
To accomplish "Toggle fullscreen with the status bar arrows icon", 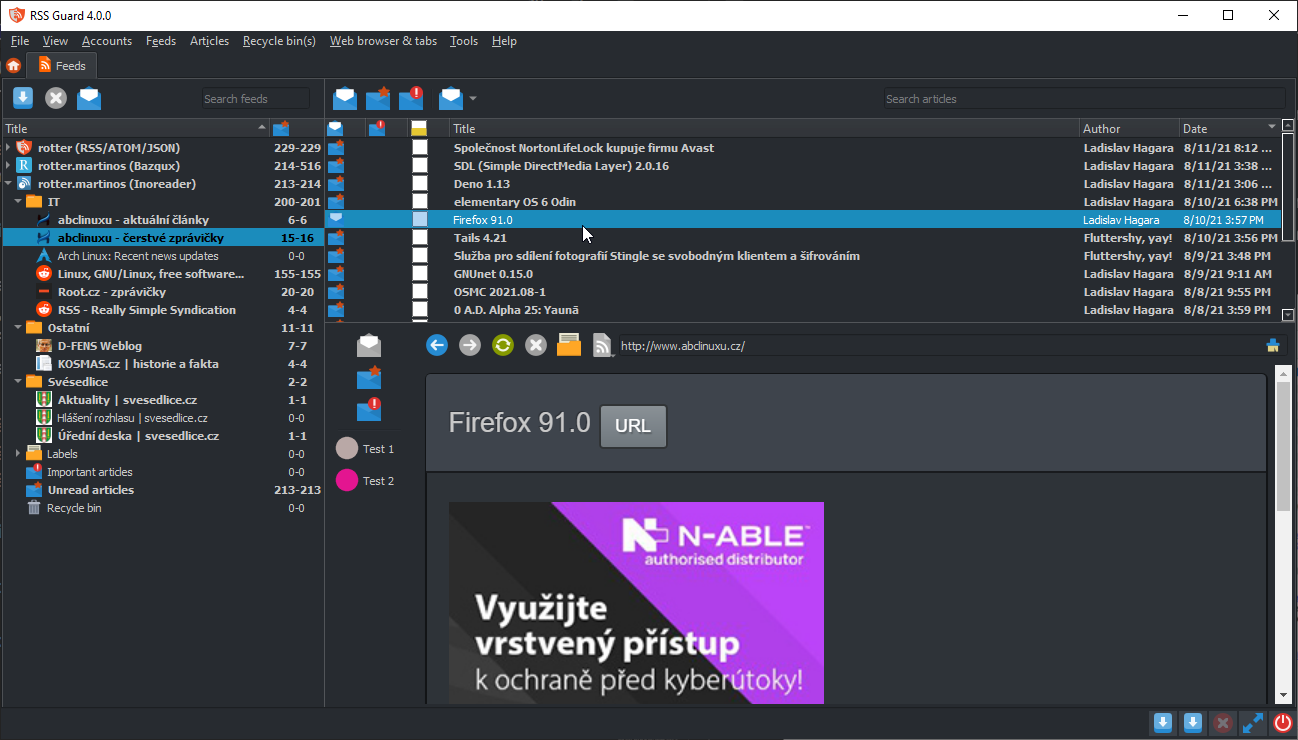I will coord(1252,724).
